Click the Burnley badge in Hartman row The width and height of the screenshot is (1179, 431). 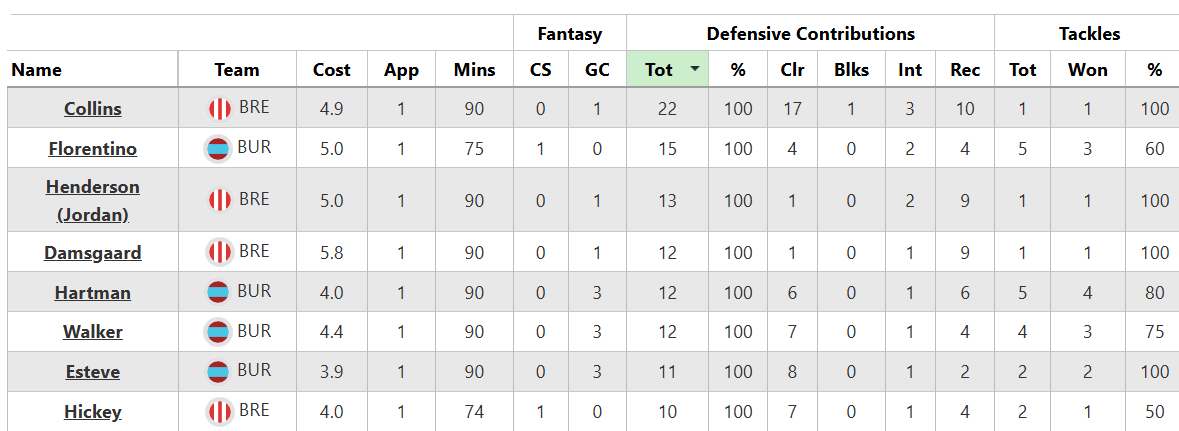point(217,293)
